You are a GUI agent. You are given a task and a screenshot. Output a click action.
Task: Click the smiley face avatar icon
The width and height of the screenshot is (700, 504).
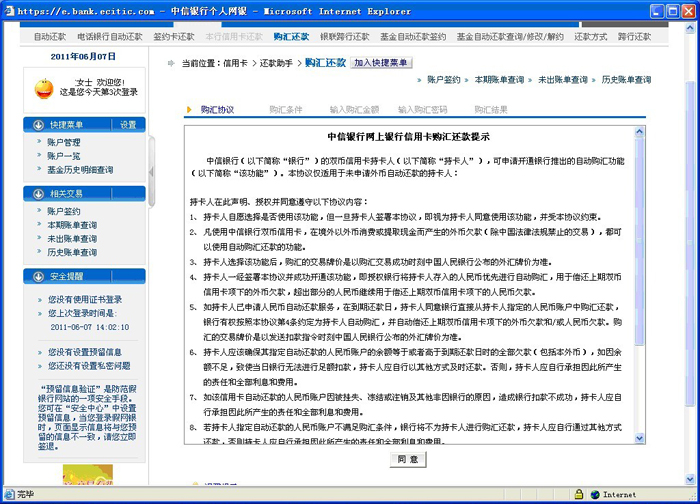tap(43, 90)
